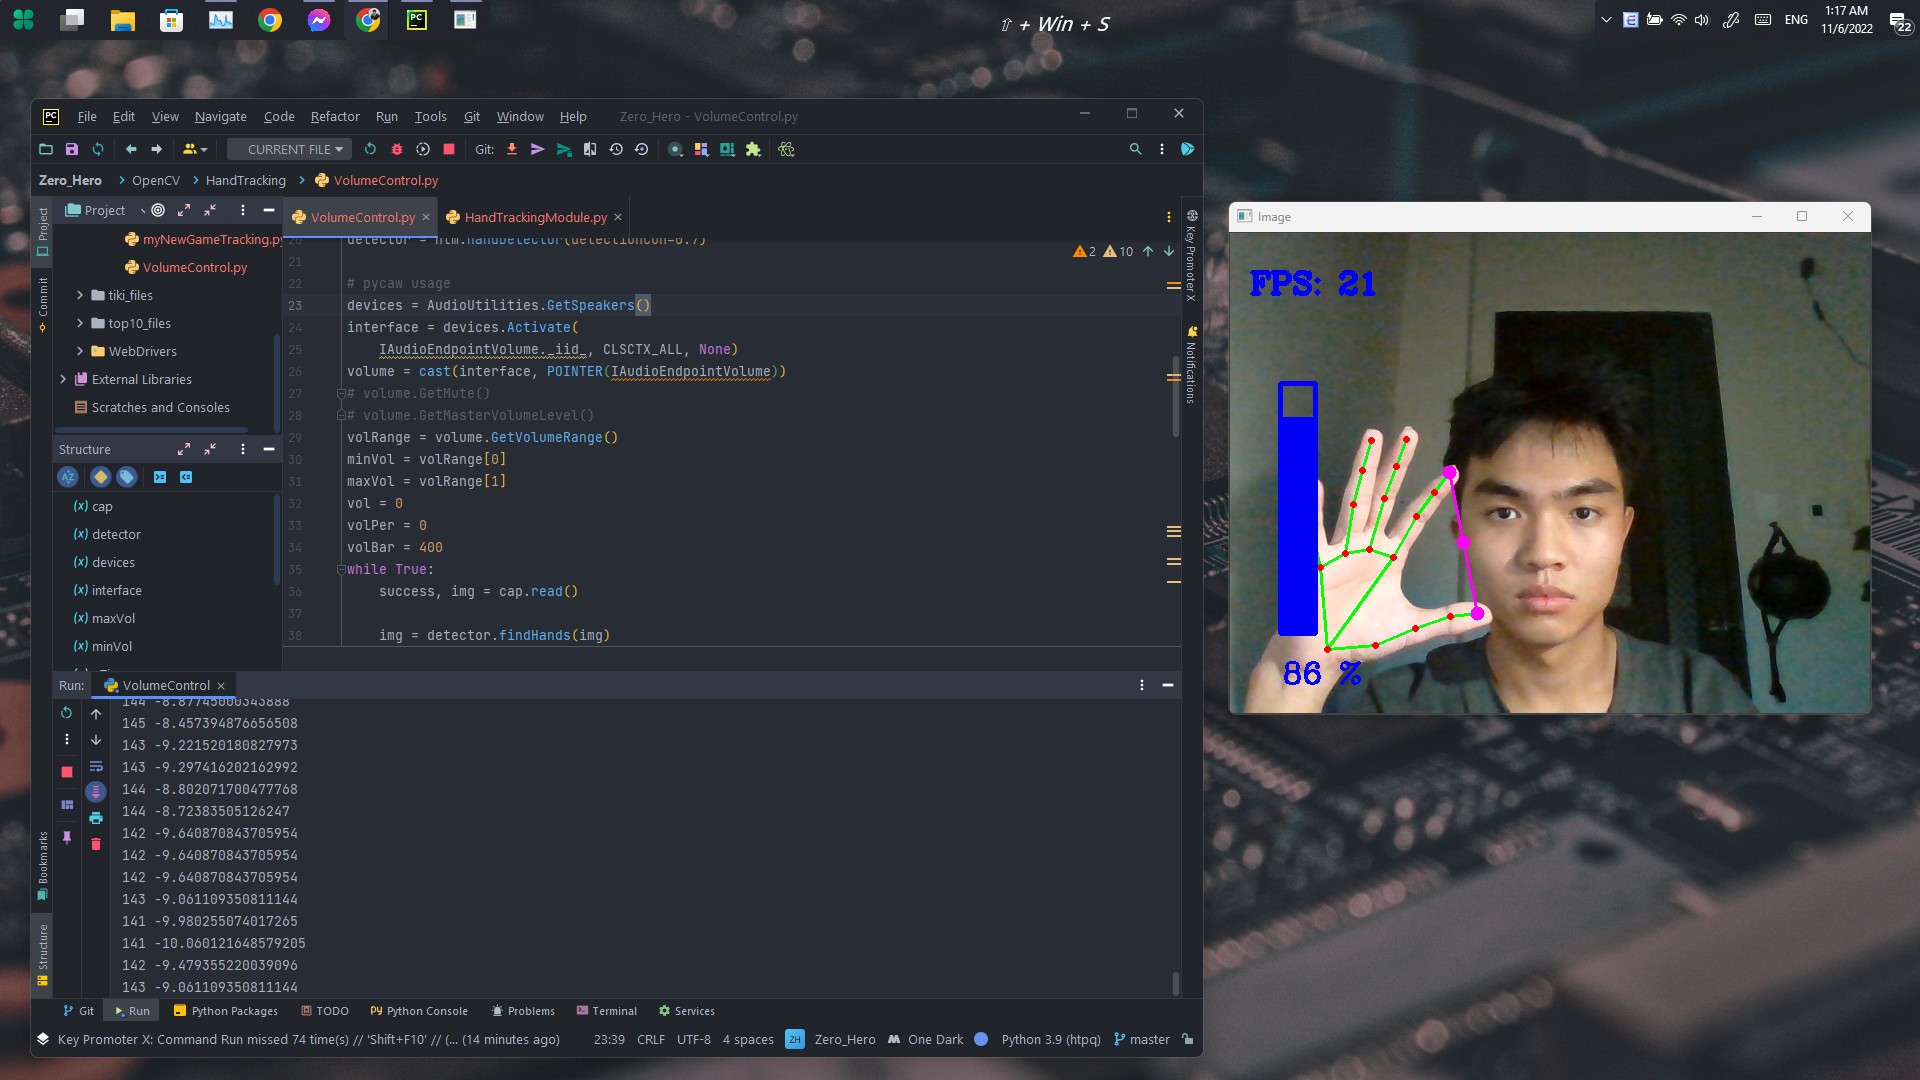
Task: Open the Refactor menu
Action: tap(335, 116)
